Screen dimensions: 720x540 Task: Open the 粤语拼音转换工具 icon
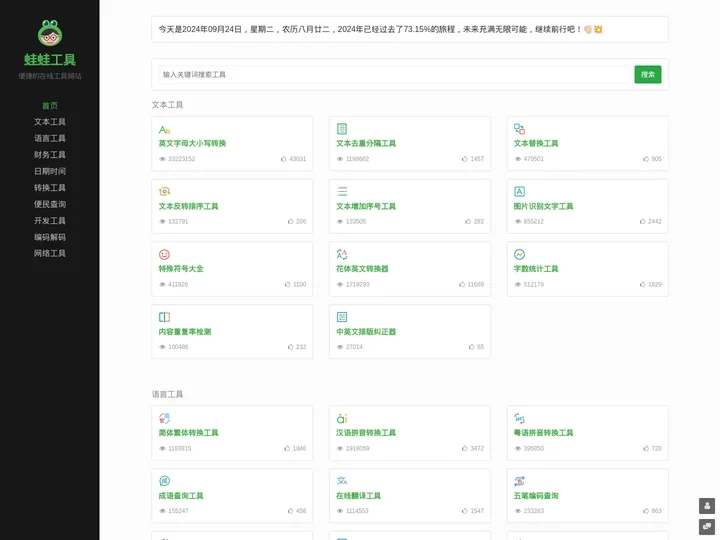pyautogui.click(x=519, y=418)
